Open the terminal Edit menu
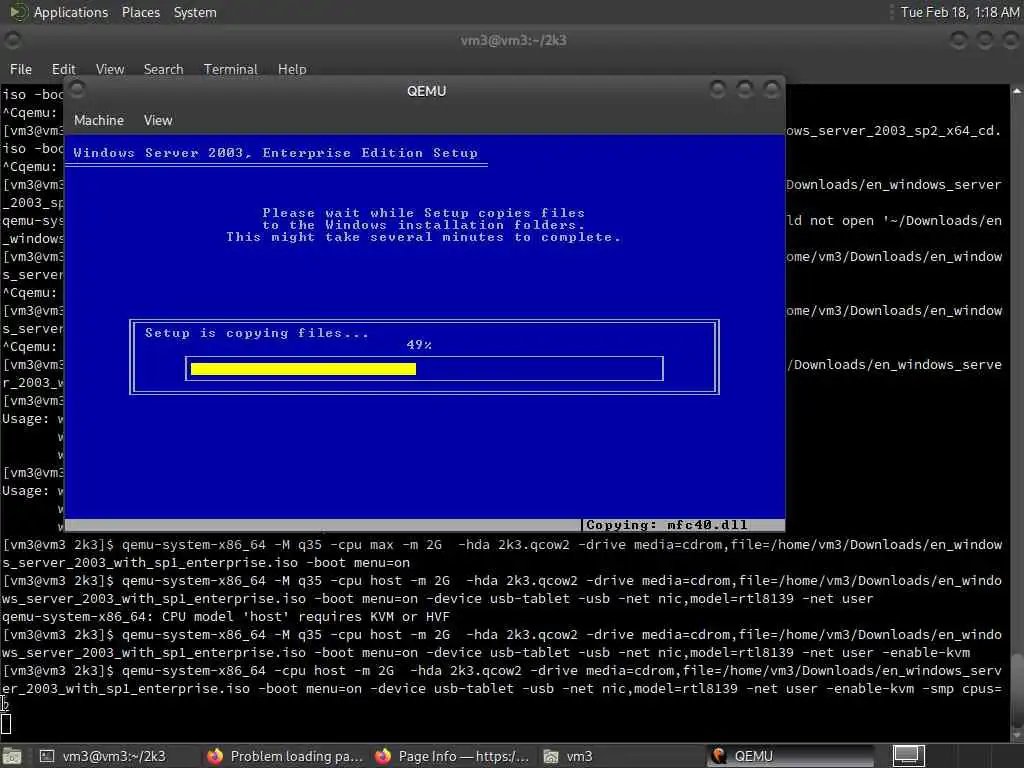Image resolution: width=1024 pixels, height=768 pixels. [63, 69]
